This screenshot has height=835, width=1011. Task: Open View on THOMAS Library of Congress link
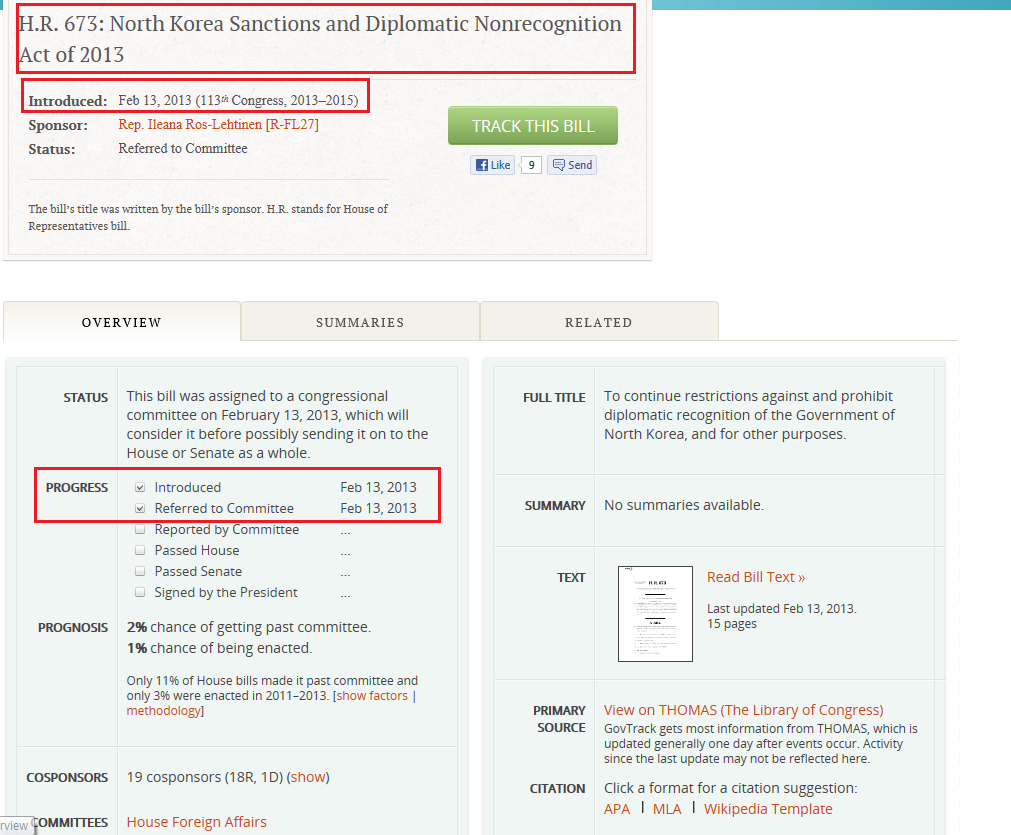click(x=743, y=710)
